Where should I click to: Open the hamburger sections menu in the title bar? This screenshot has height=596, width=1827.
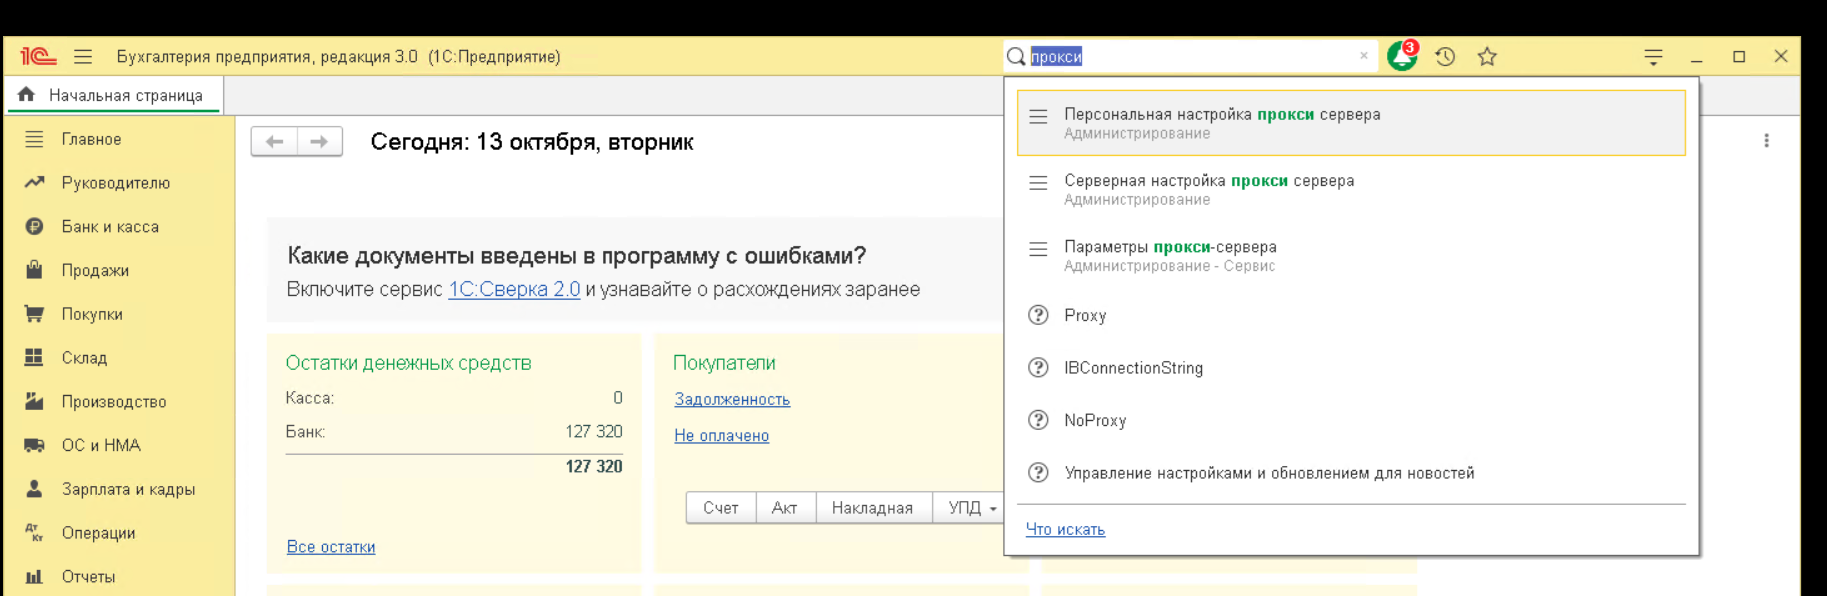pyautogui.click(x=83, y=57)
